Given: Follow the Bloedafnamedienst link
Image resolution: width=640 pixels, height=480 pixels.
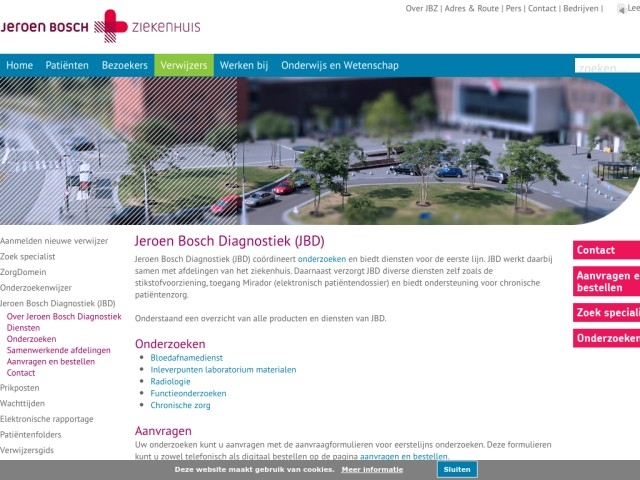Looking at the screenshot, I should point(187,358).
